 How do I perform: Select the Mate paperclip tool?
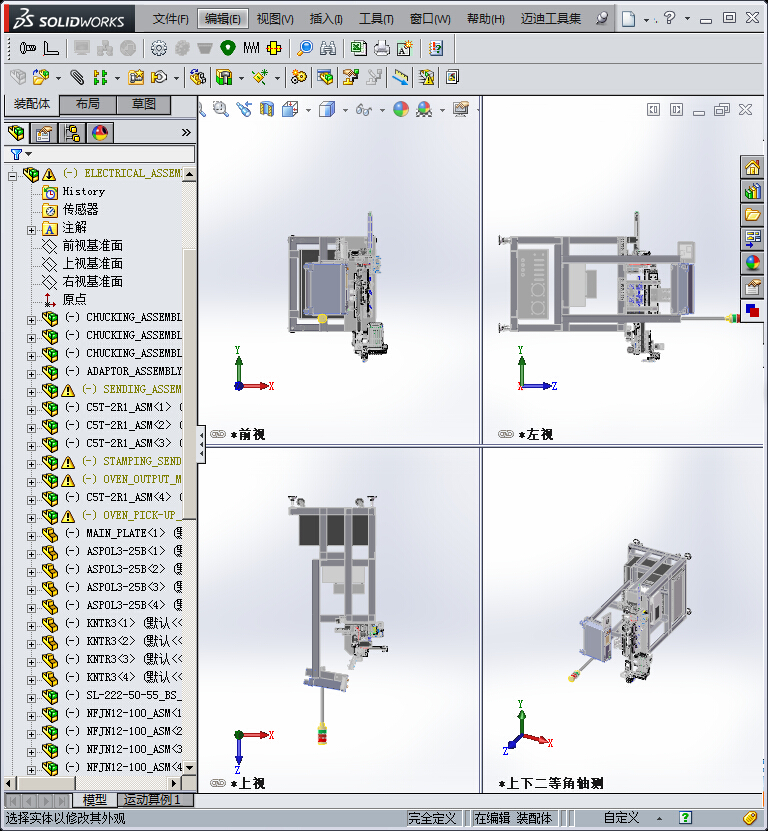77,77
